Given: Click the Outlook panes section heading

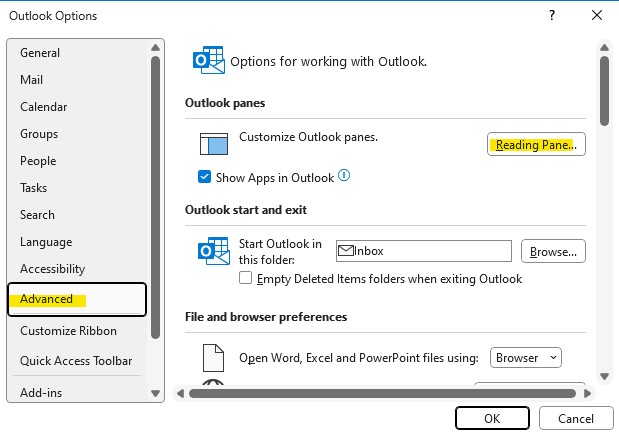Looking at the screenshot, I should tap(225, 103).
